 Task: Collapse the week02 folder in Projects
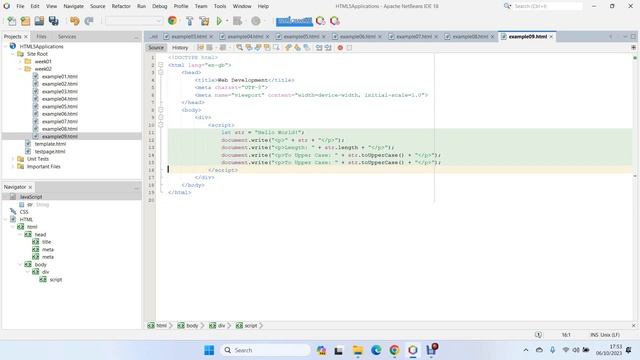pos(20,69)
